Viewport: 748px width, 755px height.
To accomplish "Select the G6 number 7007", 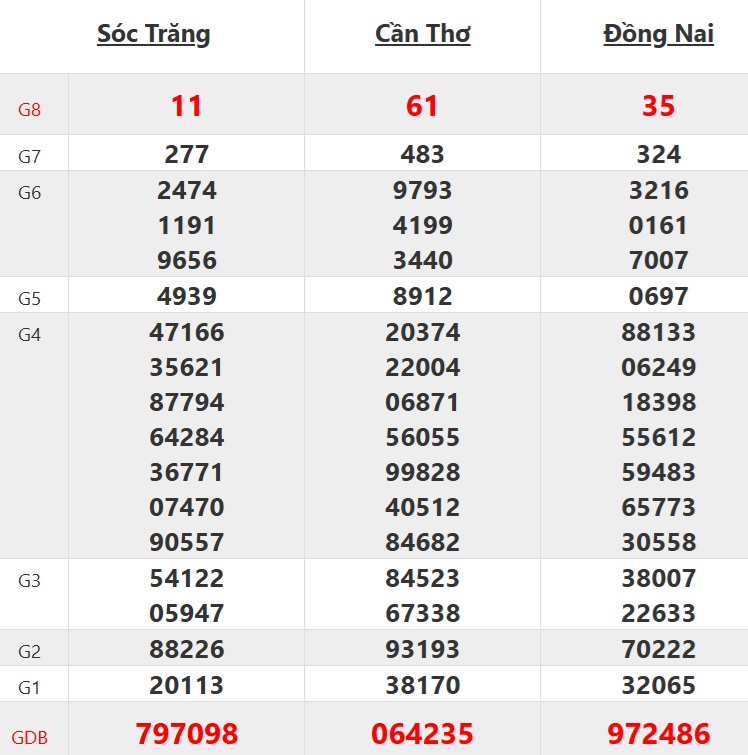I will [658, 261].
